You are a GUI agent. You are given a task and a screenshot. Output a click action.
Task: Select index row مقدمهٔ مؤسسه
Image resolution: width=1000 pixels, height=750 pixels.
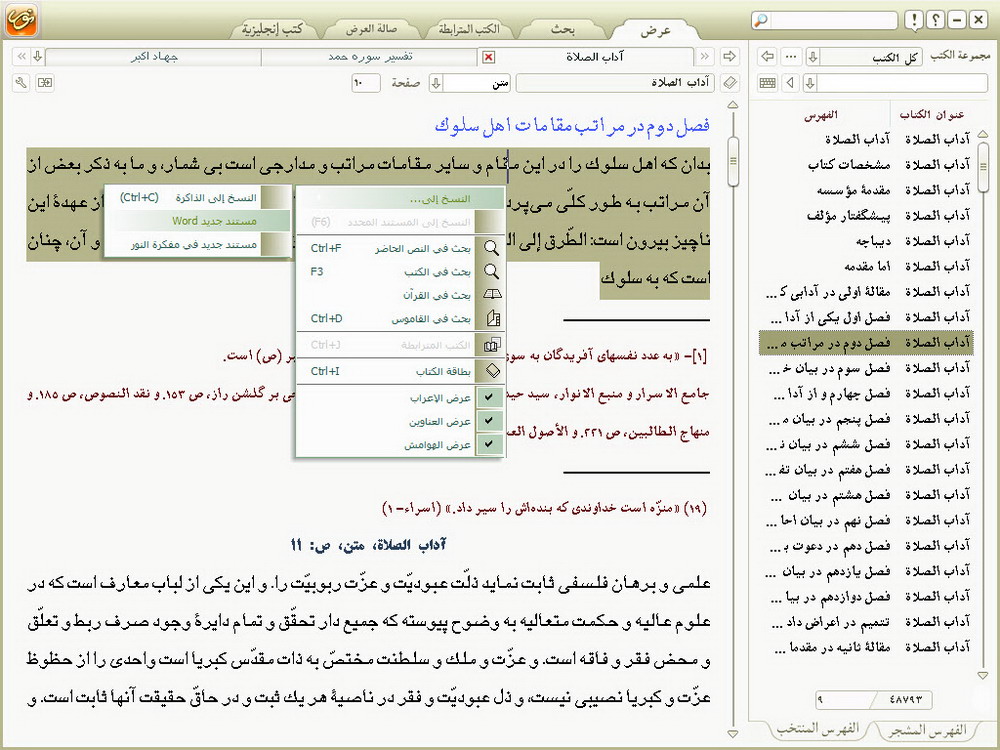point(867,190)
